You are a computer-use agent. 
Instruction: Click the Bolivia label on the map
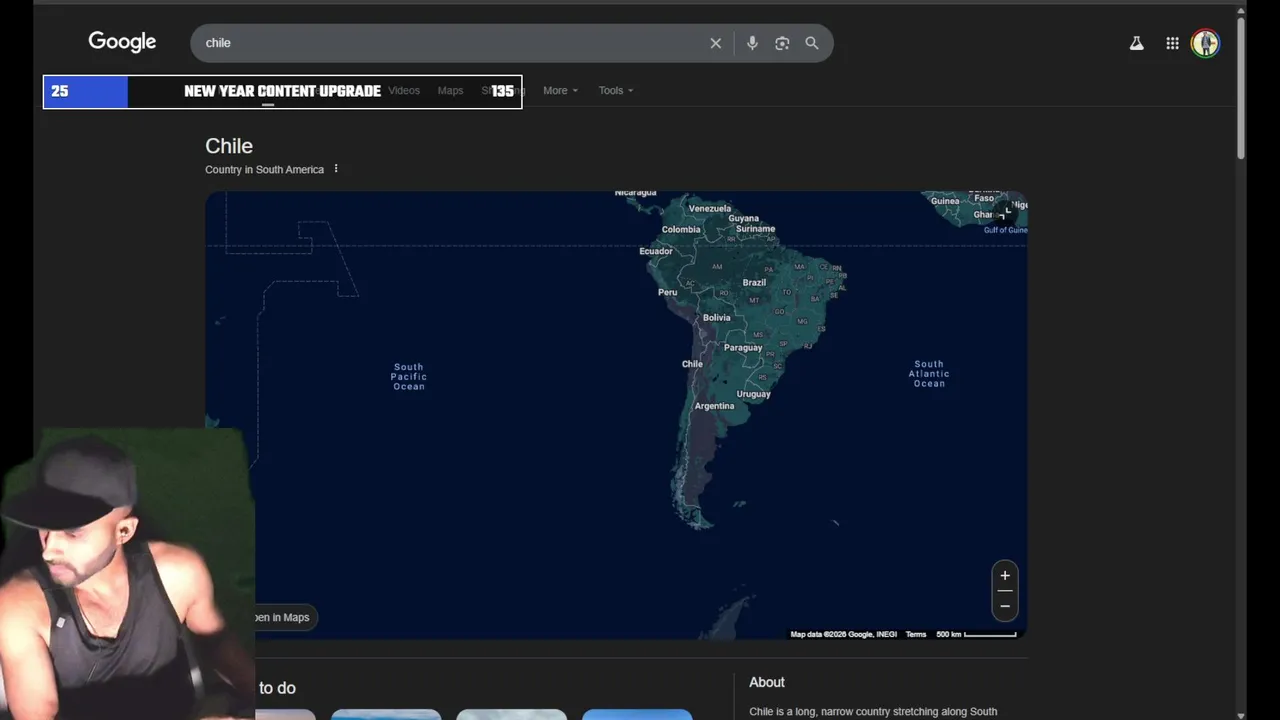(x=716, y=317)
